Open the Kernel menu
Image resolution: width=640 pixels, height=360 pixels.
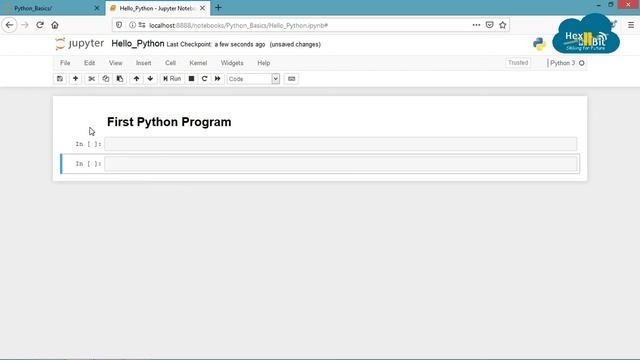(198, 63)
